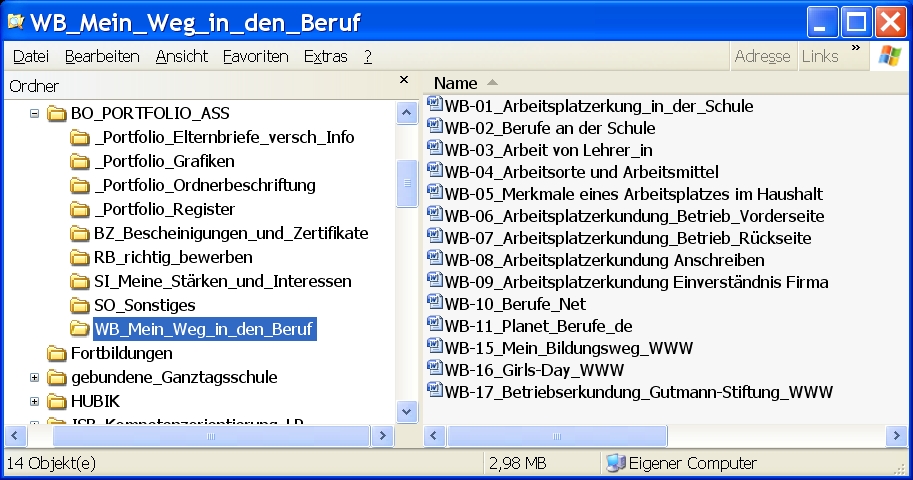Select the icon of WB-09_Arbeitsplatzerkundung Einverständnis Firma
This screenshot has height=480, width=913.
click(x=435, y=280)
